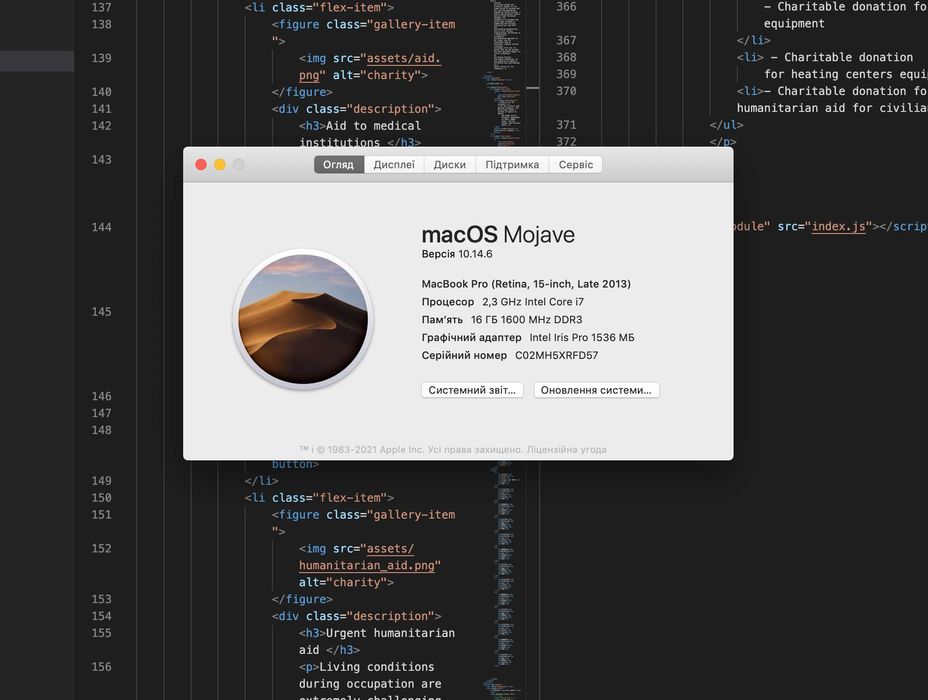Click line number 144 in left editor
The image size is (928, 700).
point(101,227)
